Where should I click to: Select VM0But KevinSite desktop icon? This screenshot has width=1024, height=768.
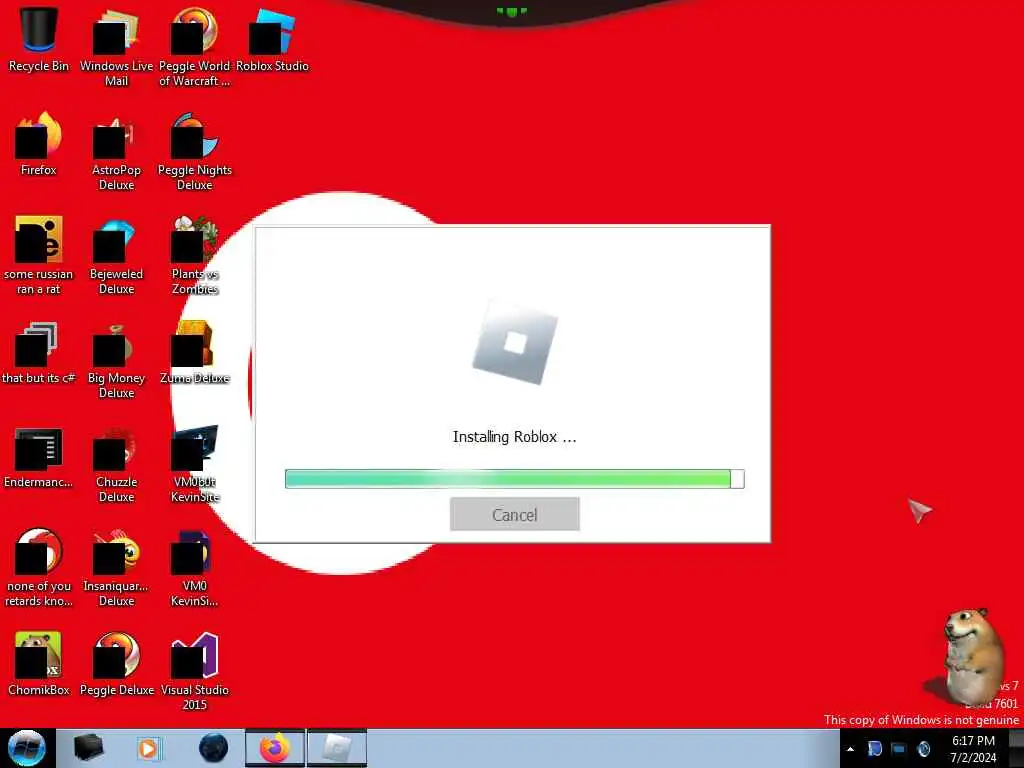tap(194, 464)
